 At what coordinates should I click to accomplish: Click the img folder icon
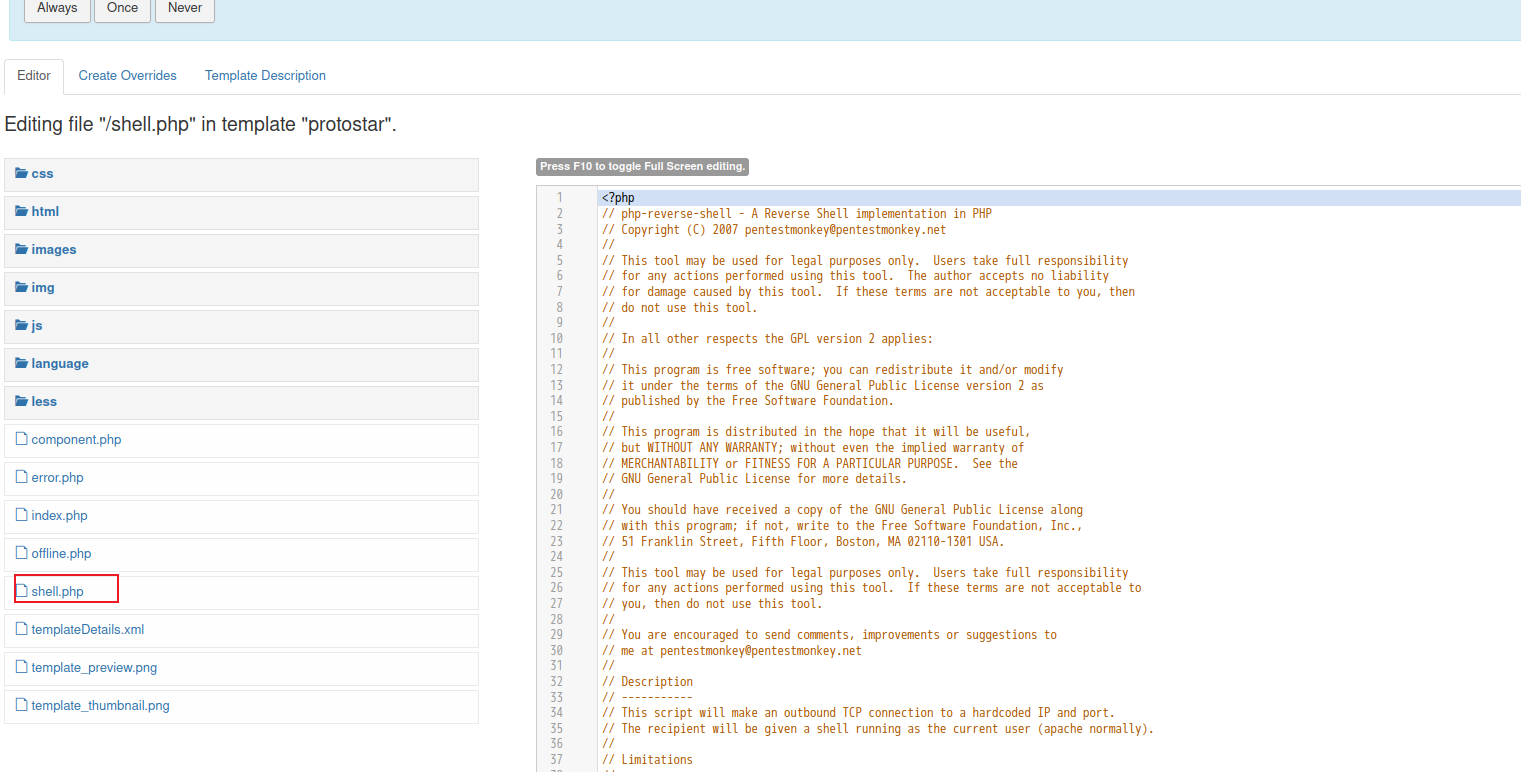click(22, 287)
